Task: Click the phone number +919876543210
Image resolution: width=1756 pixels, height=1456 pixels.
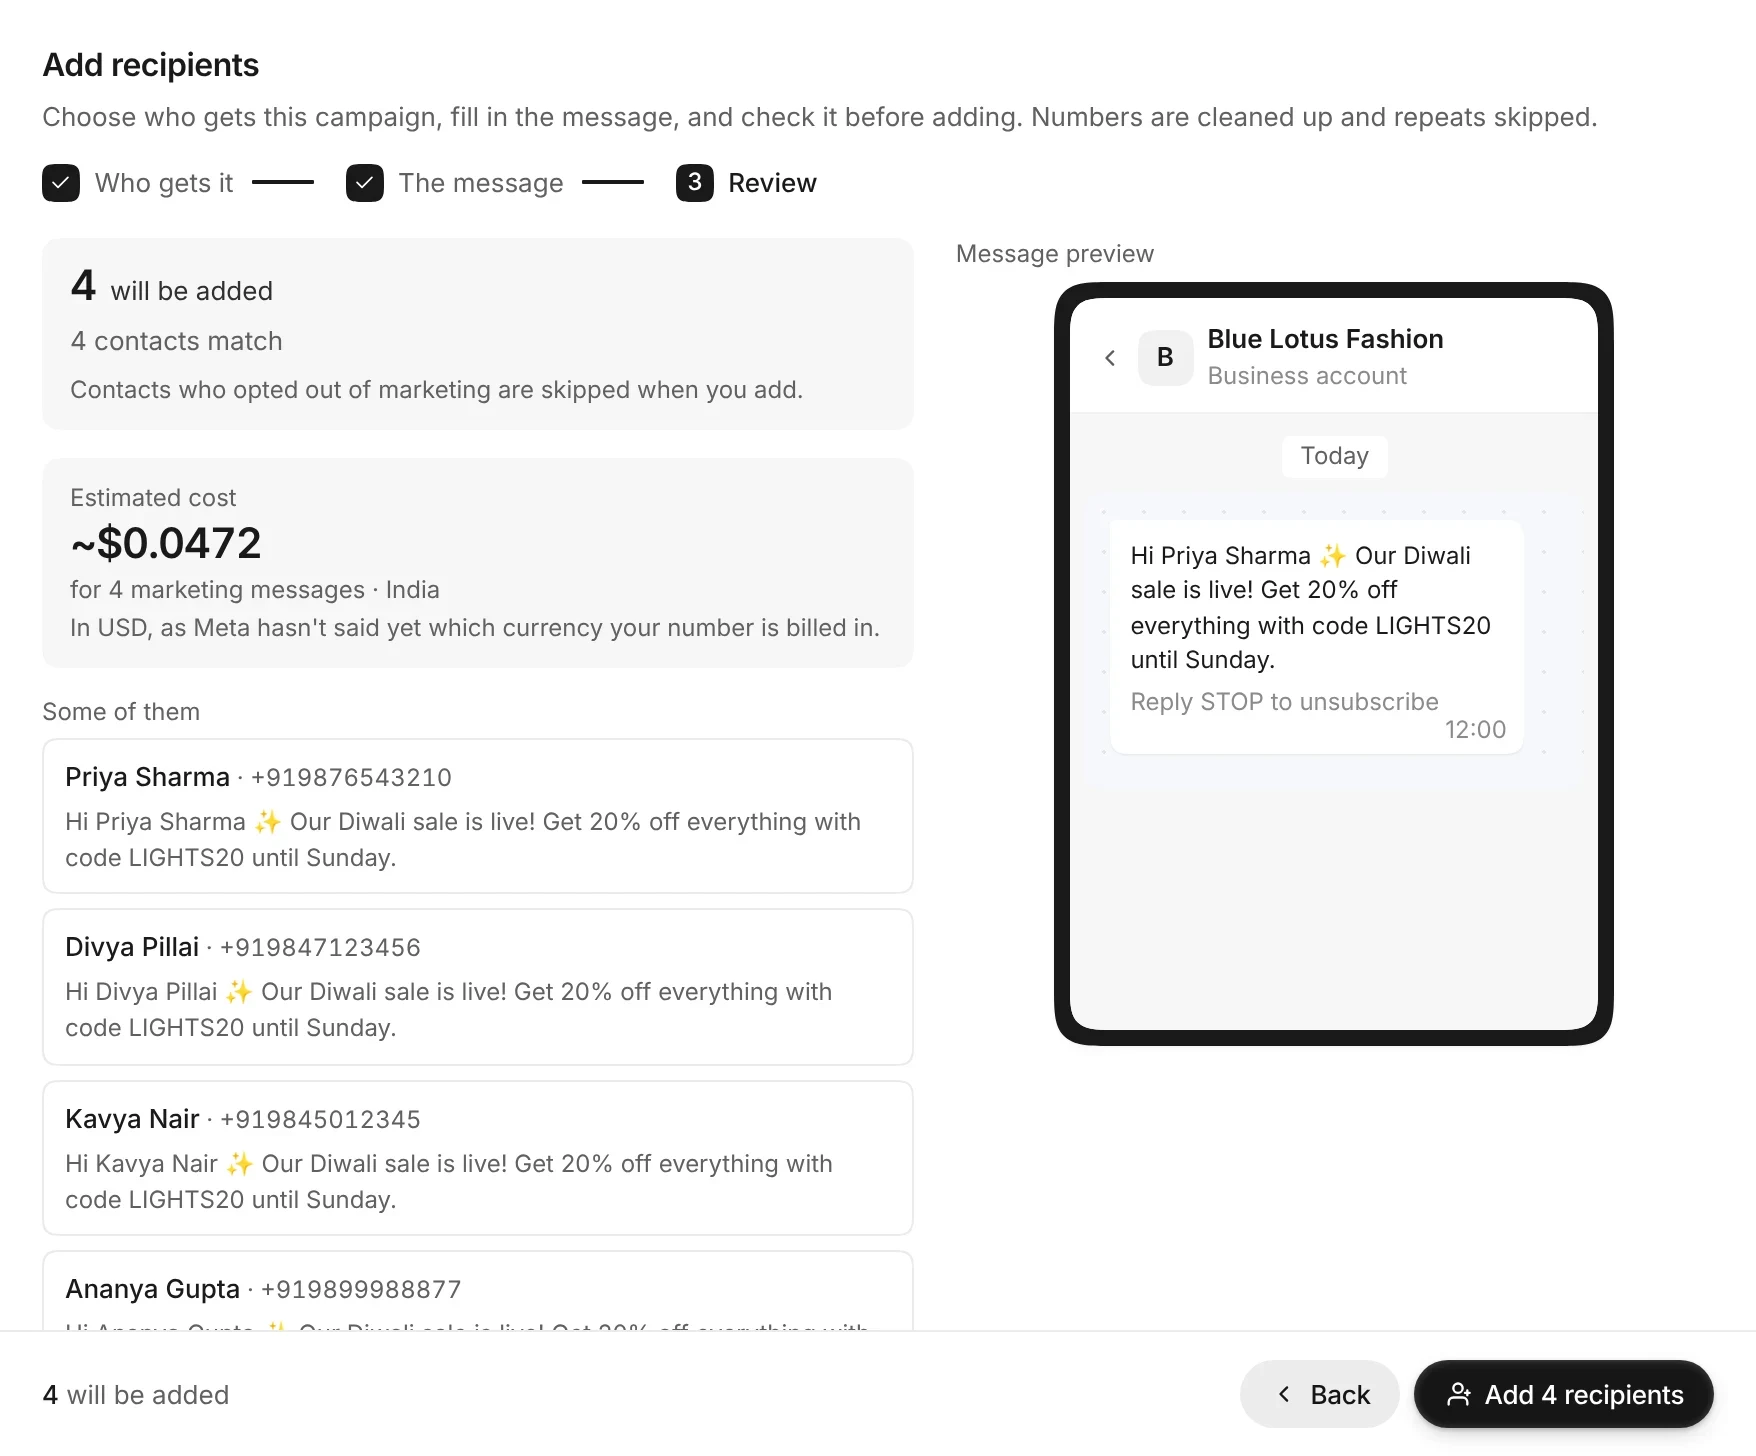Action: coord(351,777)
